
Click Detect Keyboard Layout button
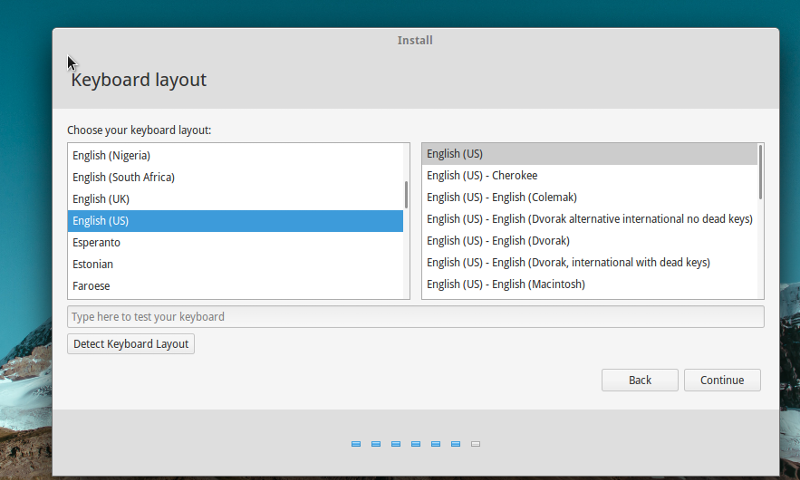click(x=131, y=344)
